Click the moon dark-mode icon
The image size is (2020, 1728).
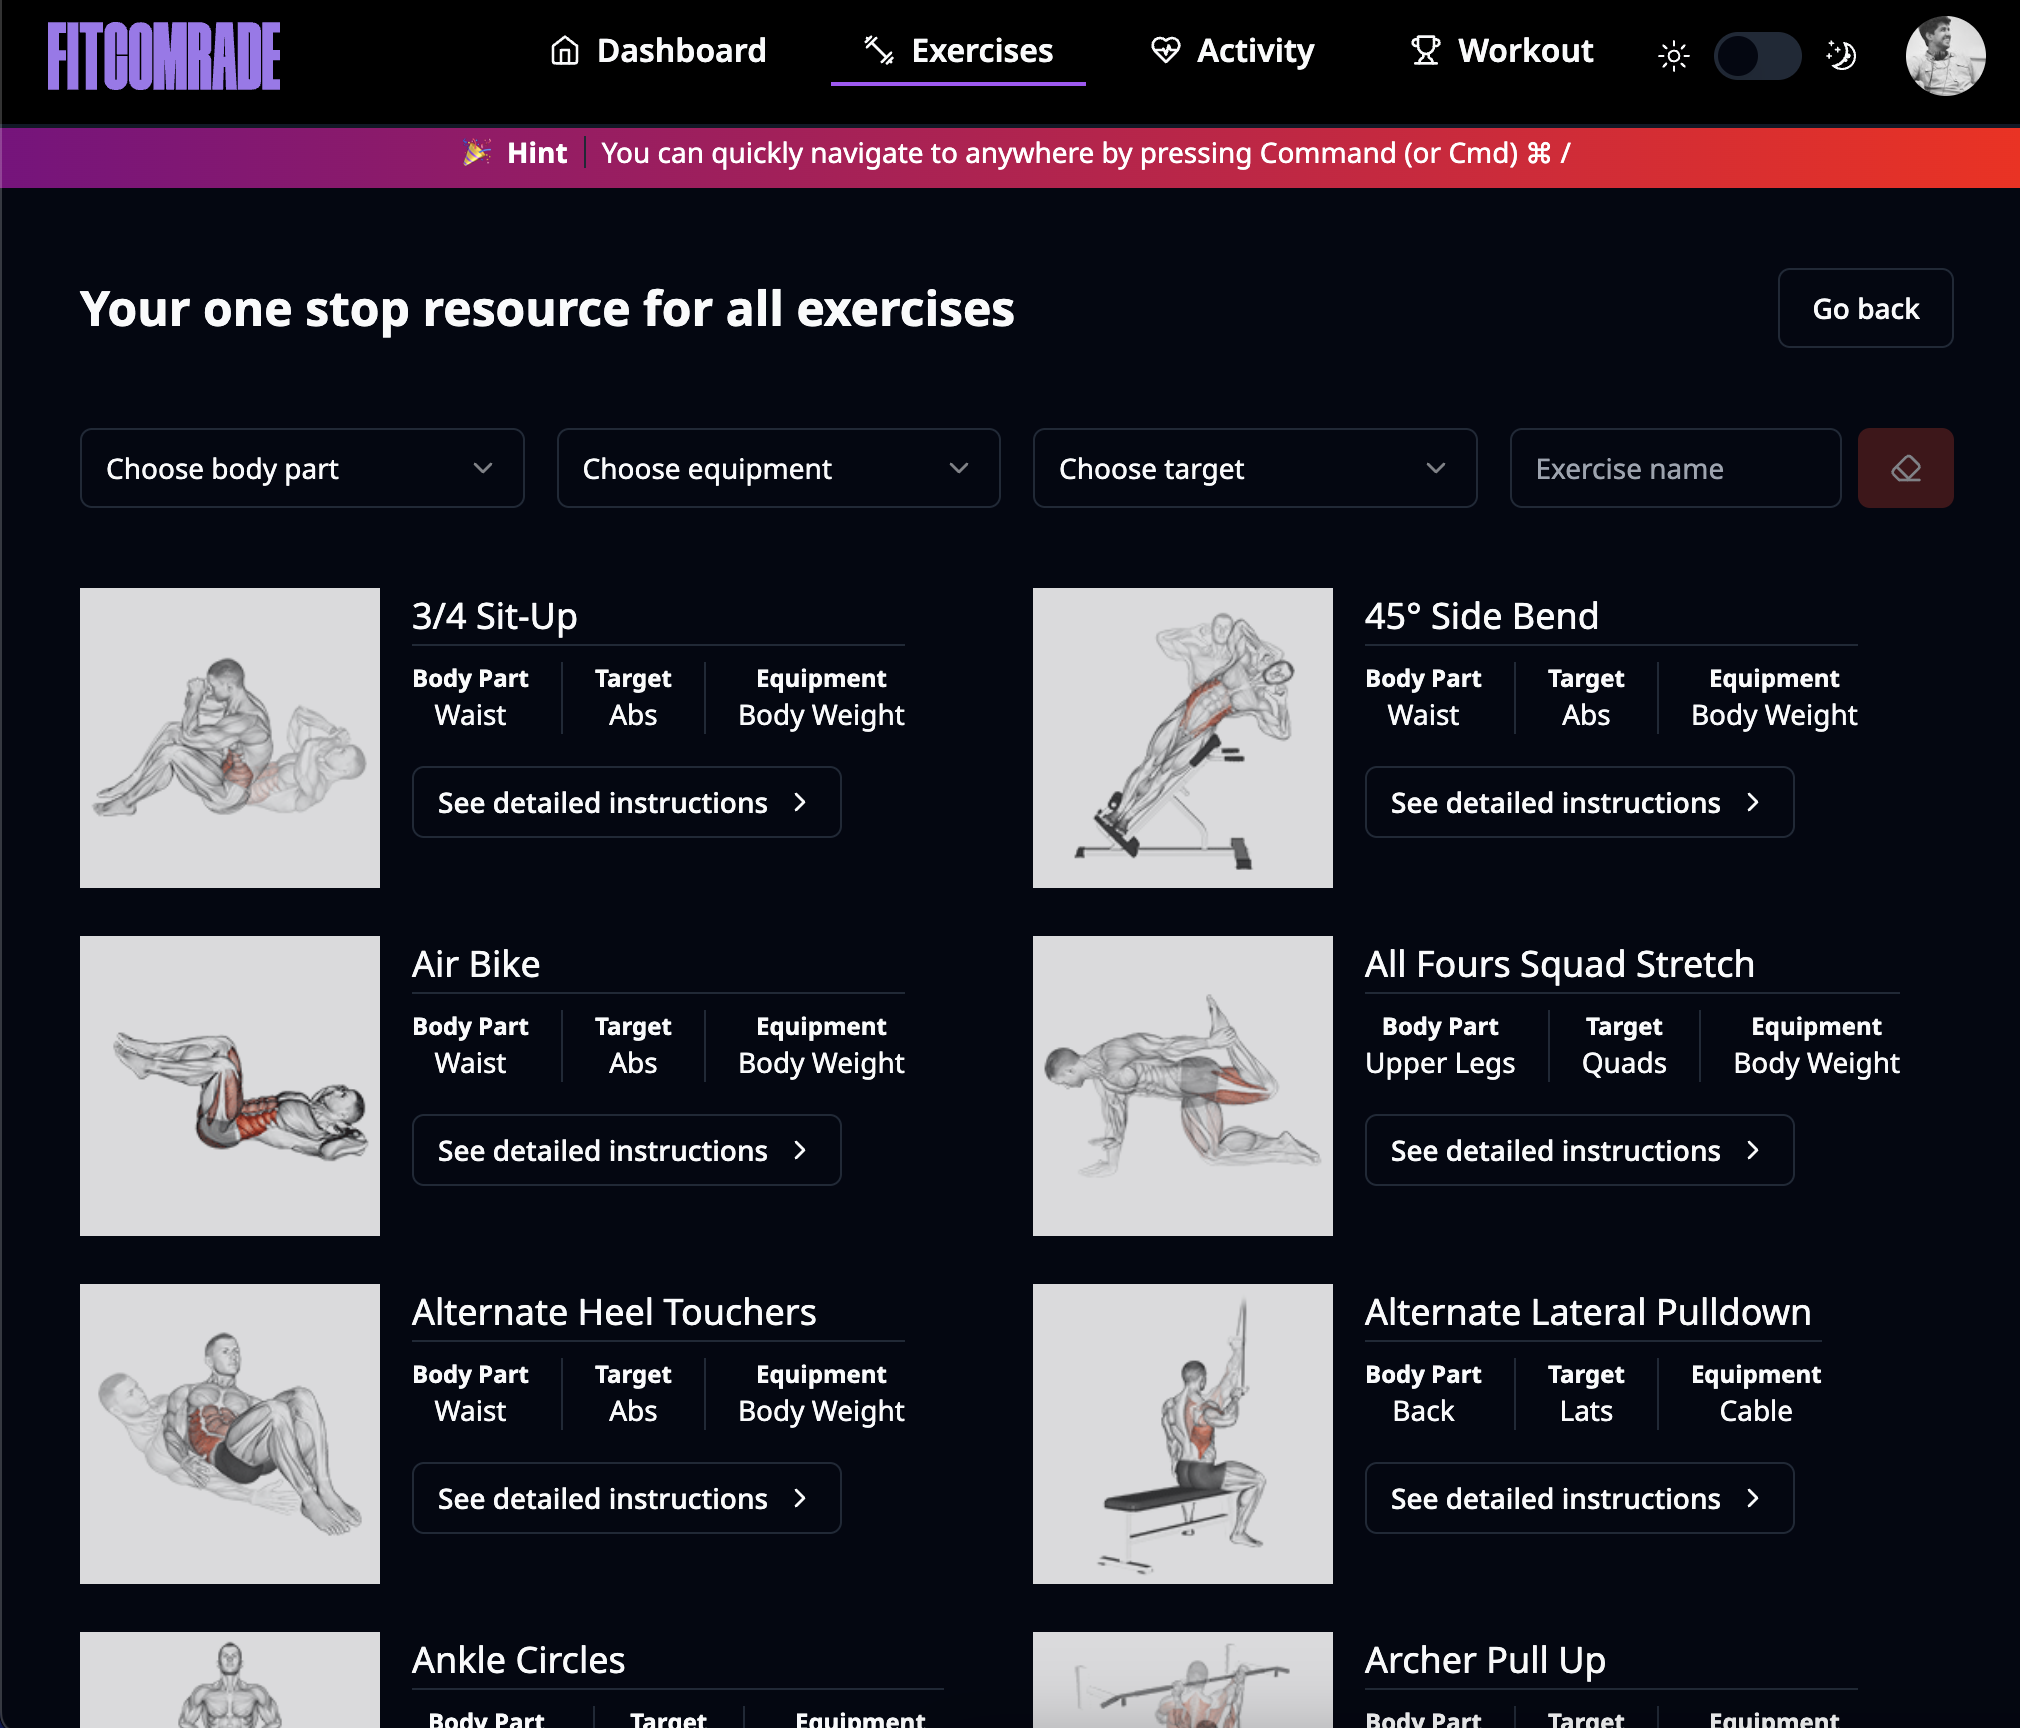pyautogui.click(x=1842, y=55)
